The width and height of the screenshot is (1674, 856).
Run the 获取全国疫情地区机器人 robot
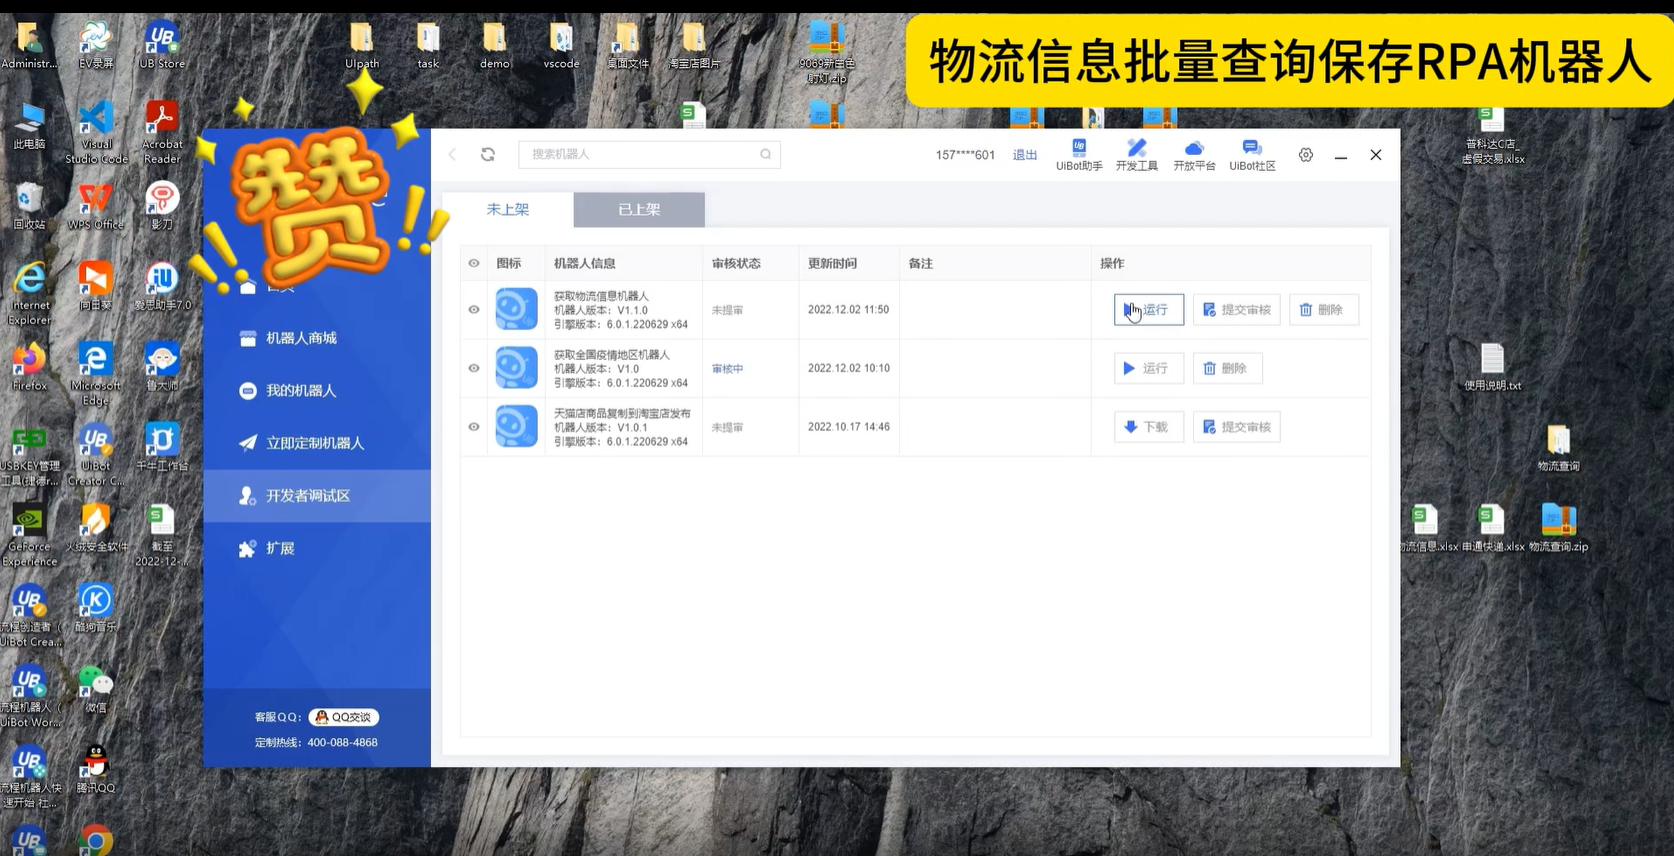[1149, 368]
